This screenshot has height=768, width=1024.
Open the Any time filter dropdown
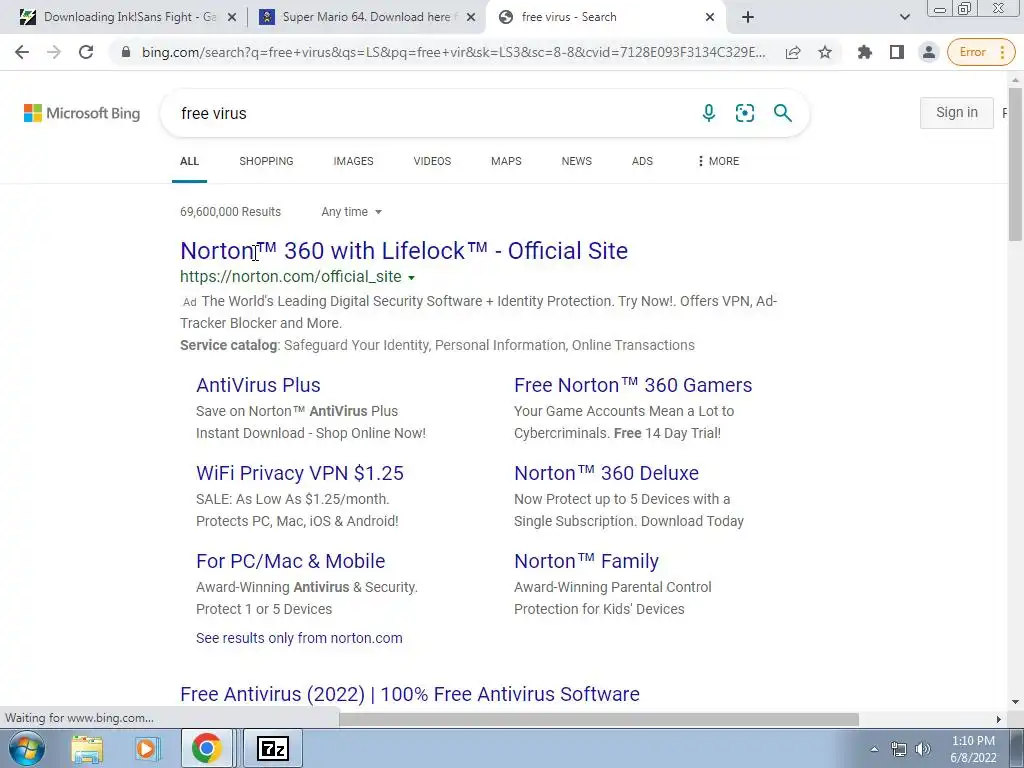tap(351, 212)
